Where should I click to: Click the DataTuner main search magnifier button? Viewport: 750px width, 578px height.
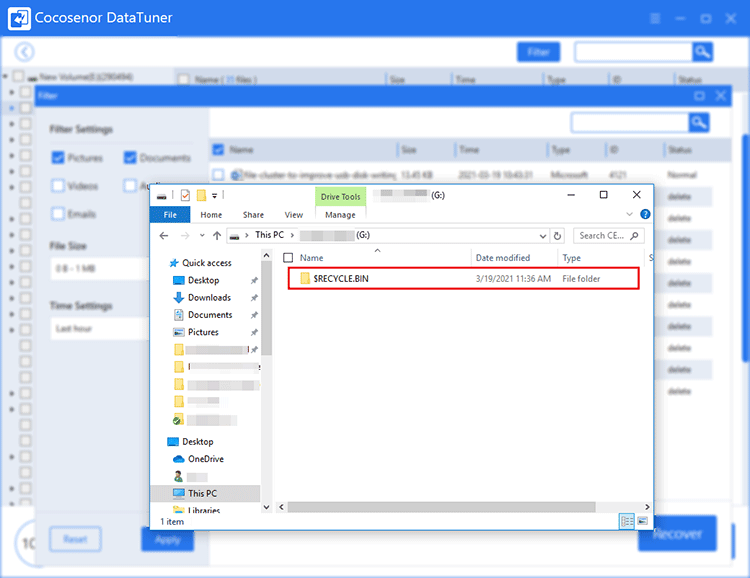coord(702,52)
